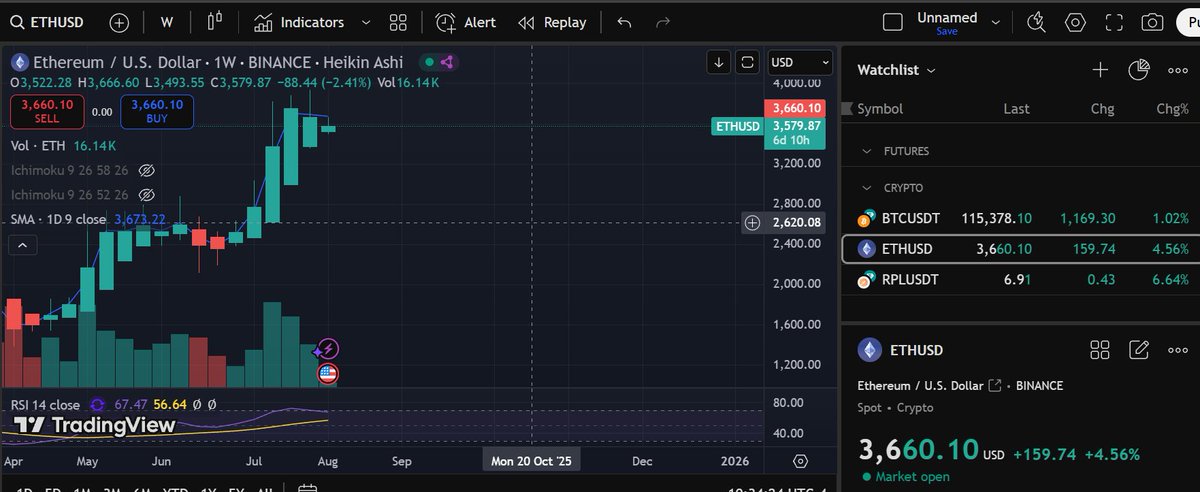1200x492 pixels.
Task: Start bar Replay mode
Action: pyautogui.click(x=554, y=22)
